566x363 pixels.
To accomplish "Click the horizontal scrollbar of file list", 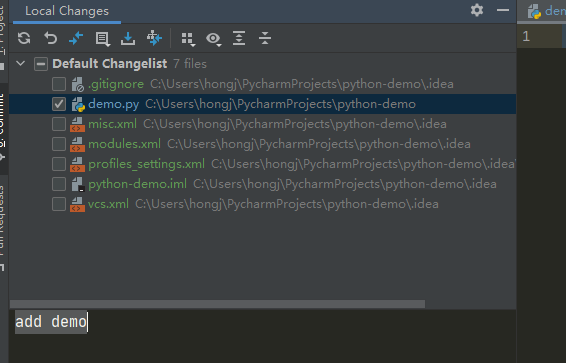I will (x=217, y=304).
